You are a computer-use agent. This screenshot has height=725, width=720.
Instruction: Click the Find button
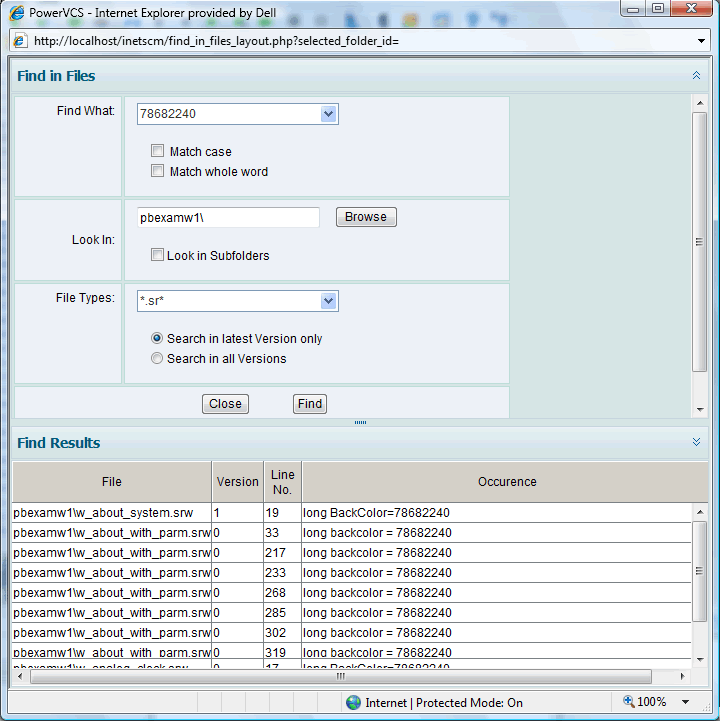(x=310, y=404)
